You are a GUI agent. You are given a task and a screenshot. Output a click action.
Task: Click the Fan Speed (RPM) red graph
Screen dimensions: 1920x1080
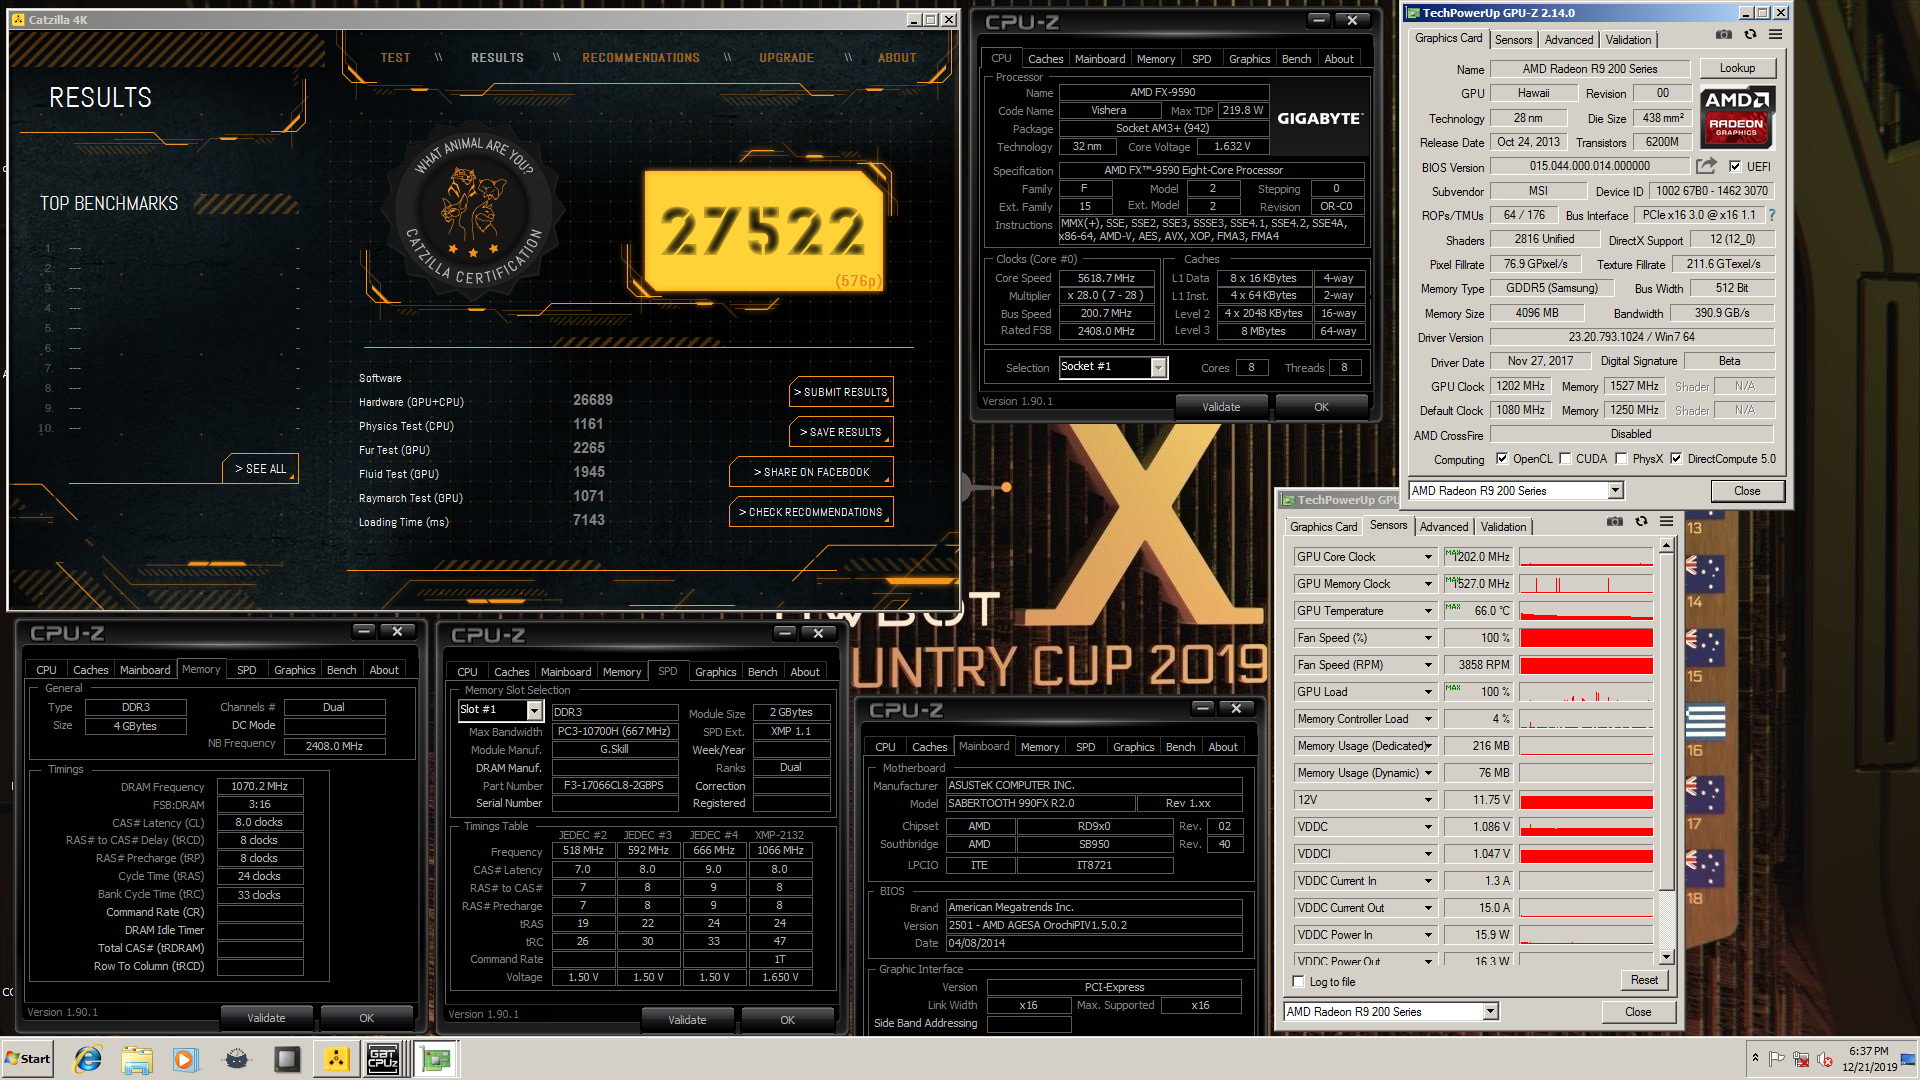(x=1586, y=665)
